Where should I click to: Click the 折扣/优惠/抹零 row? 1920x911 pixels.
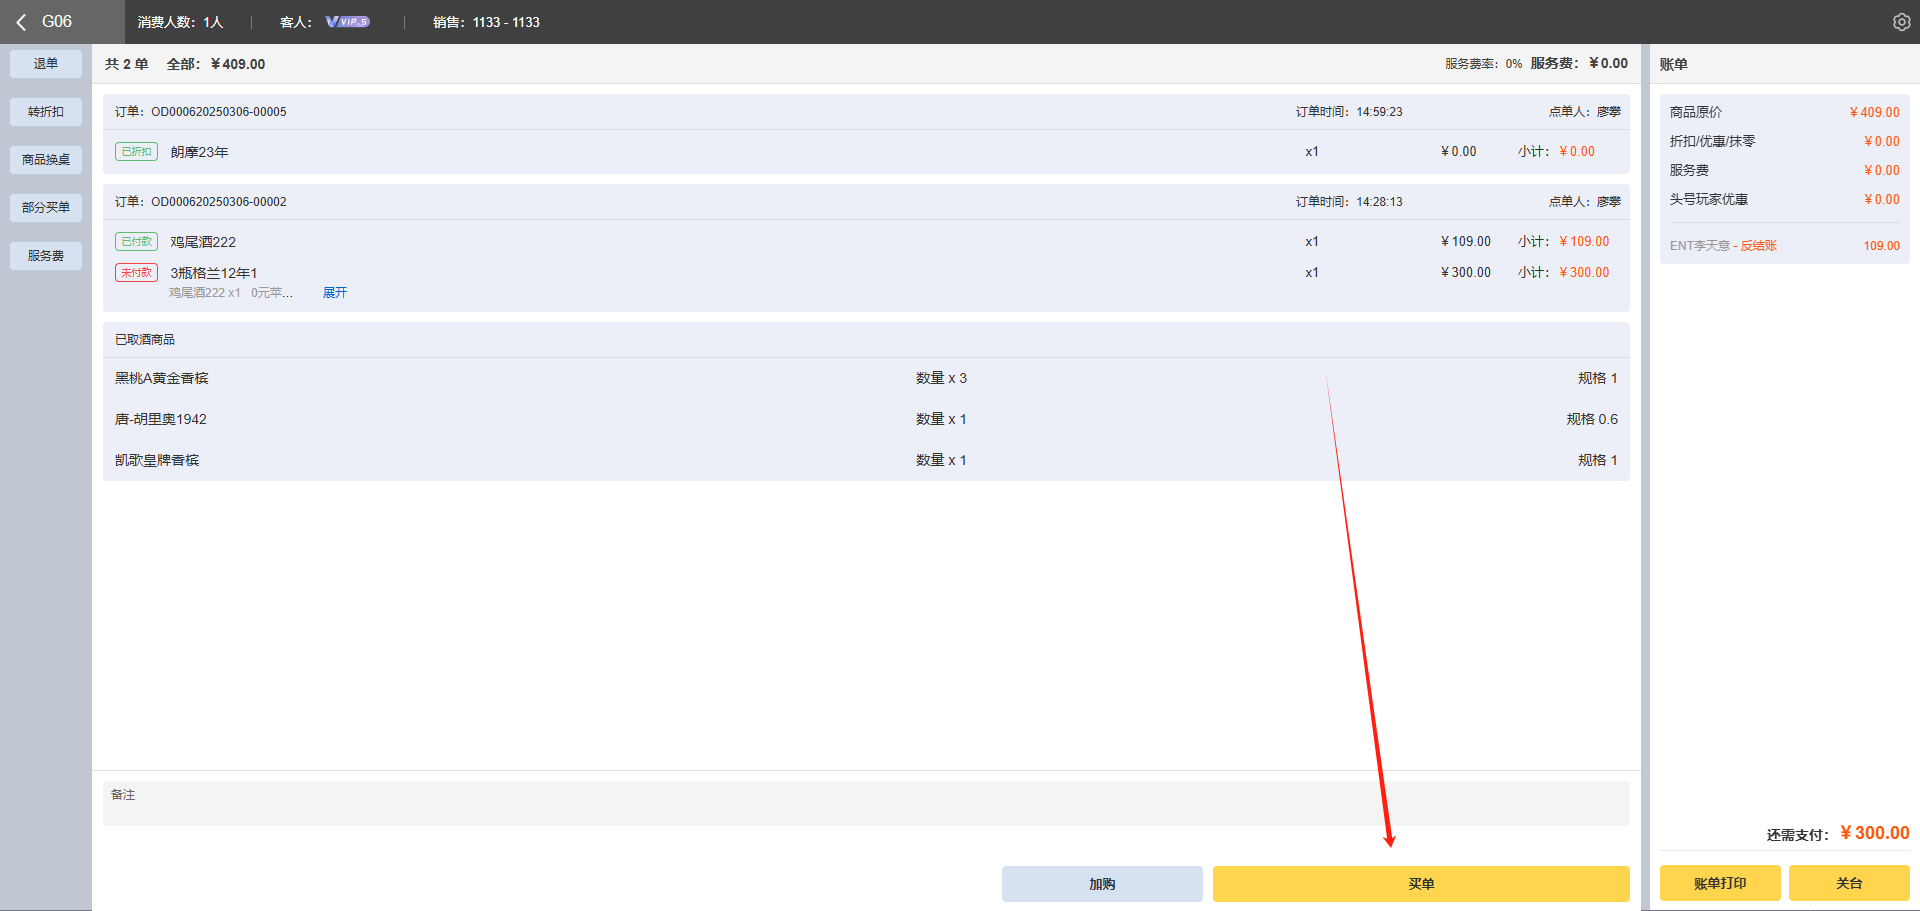coord(1785,142)
